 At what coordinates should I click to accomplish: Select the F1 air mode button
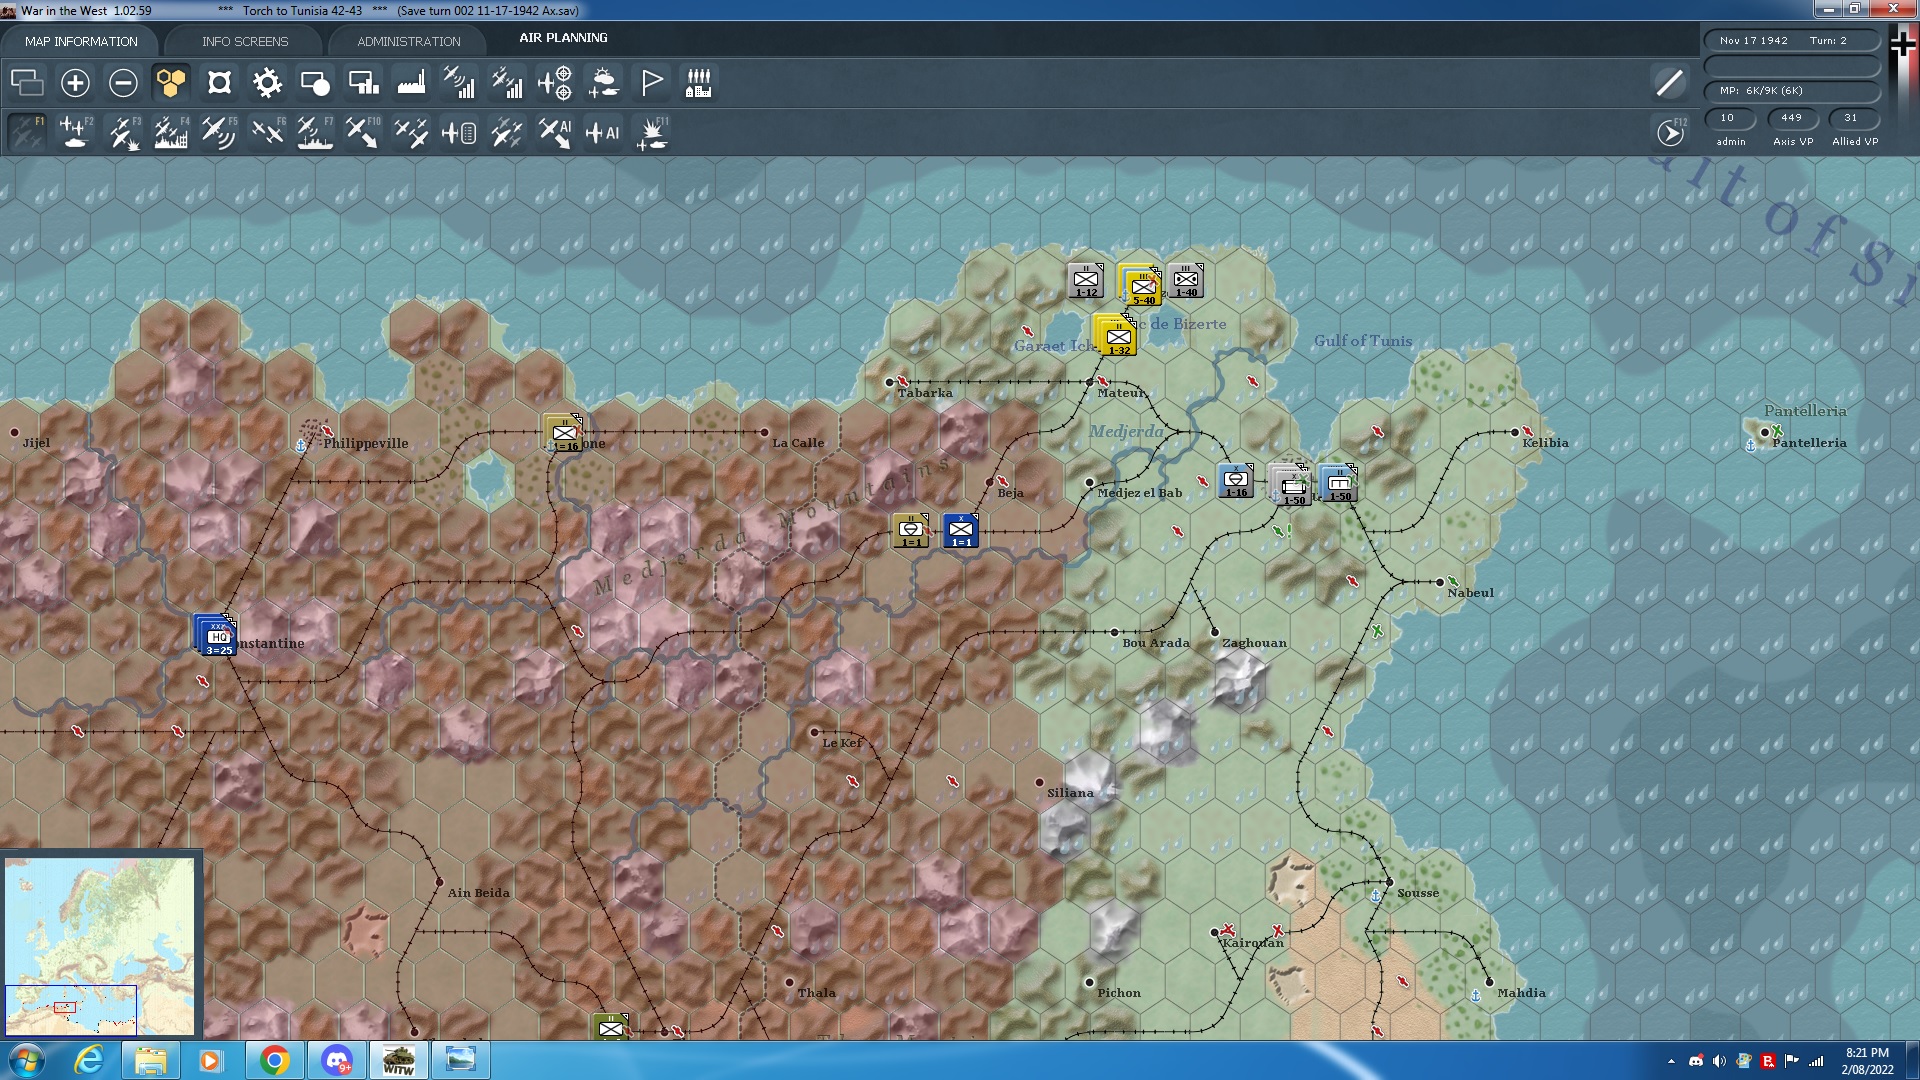tap(27, 132)
